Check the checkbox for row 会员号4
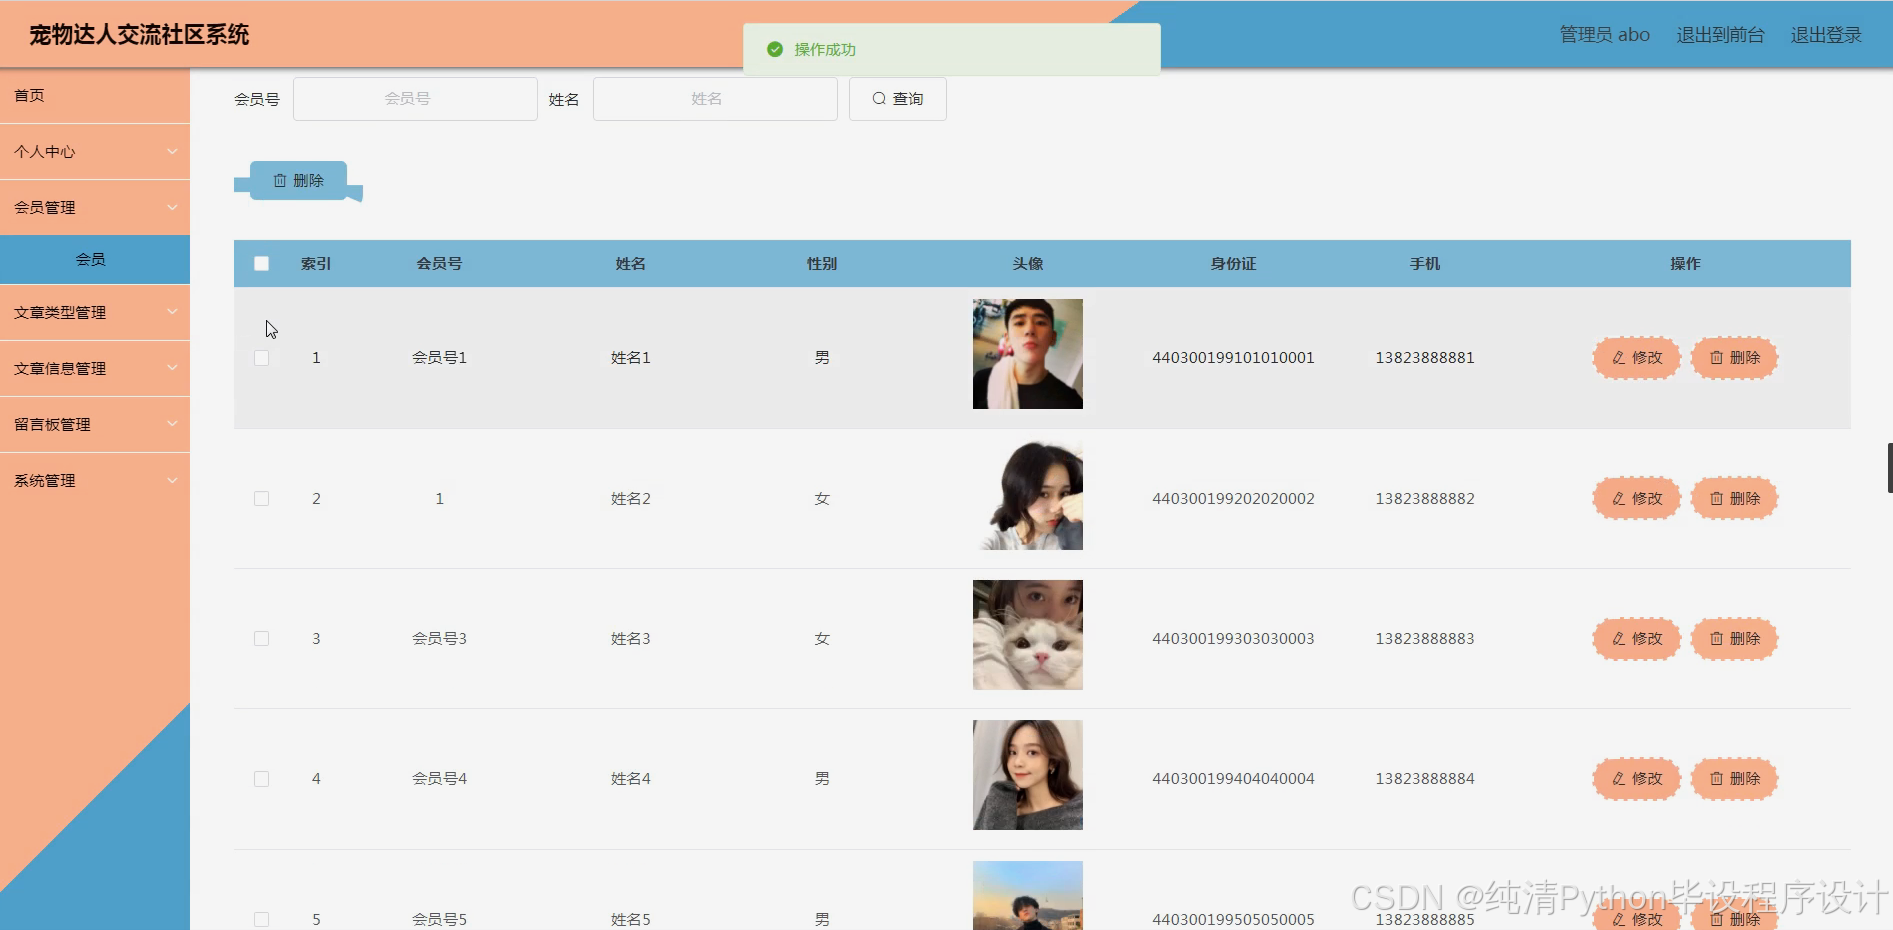Viewport: 1893px width, 930px height. (x=261, y=779)
